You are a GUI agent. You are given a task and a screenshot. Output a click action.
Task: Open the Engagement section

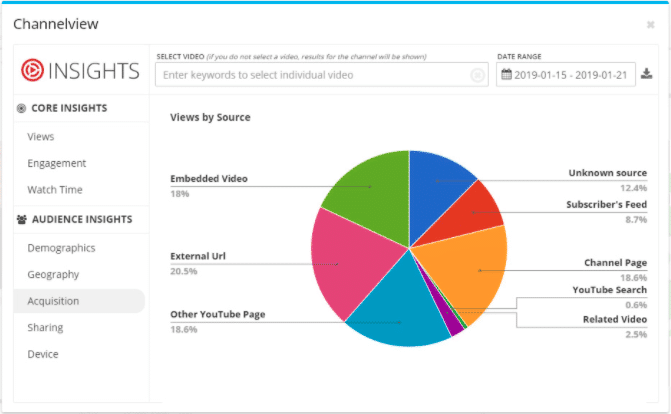(x=56, y=163)
